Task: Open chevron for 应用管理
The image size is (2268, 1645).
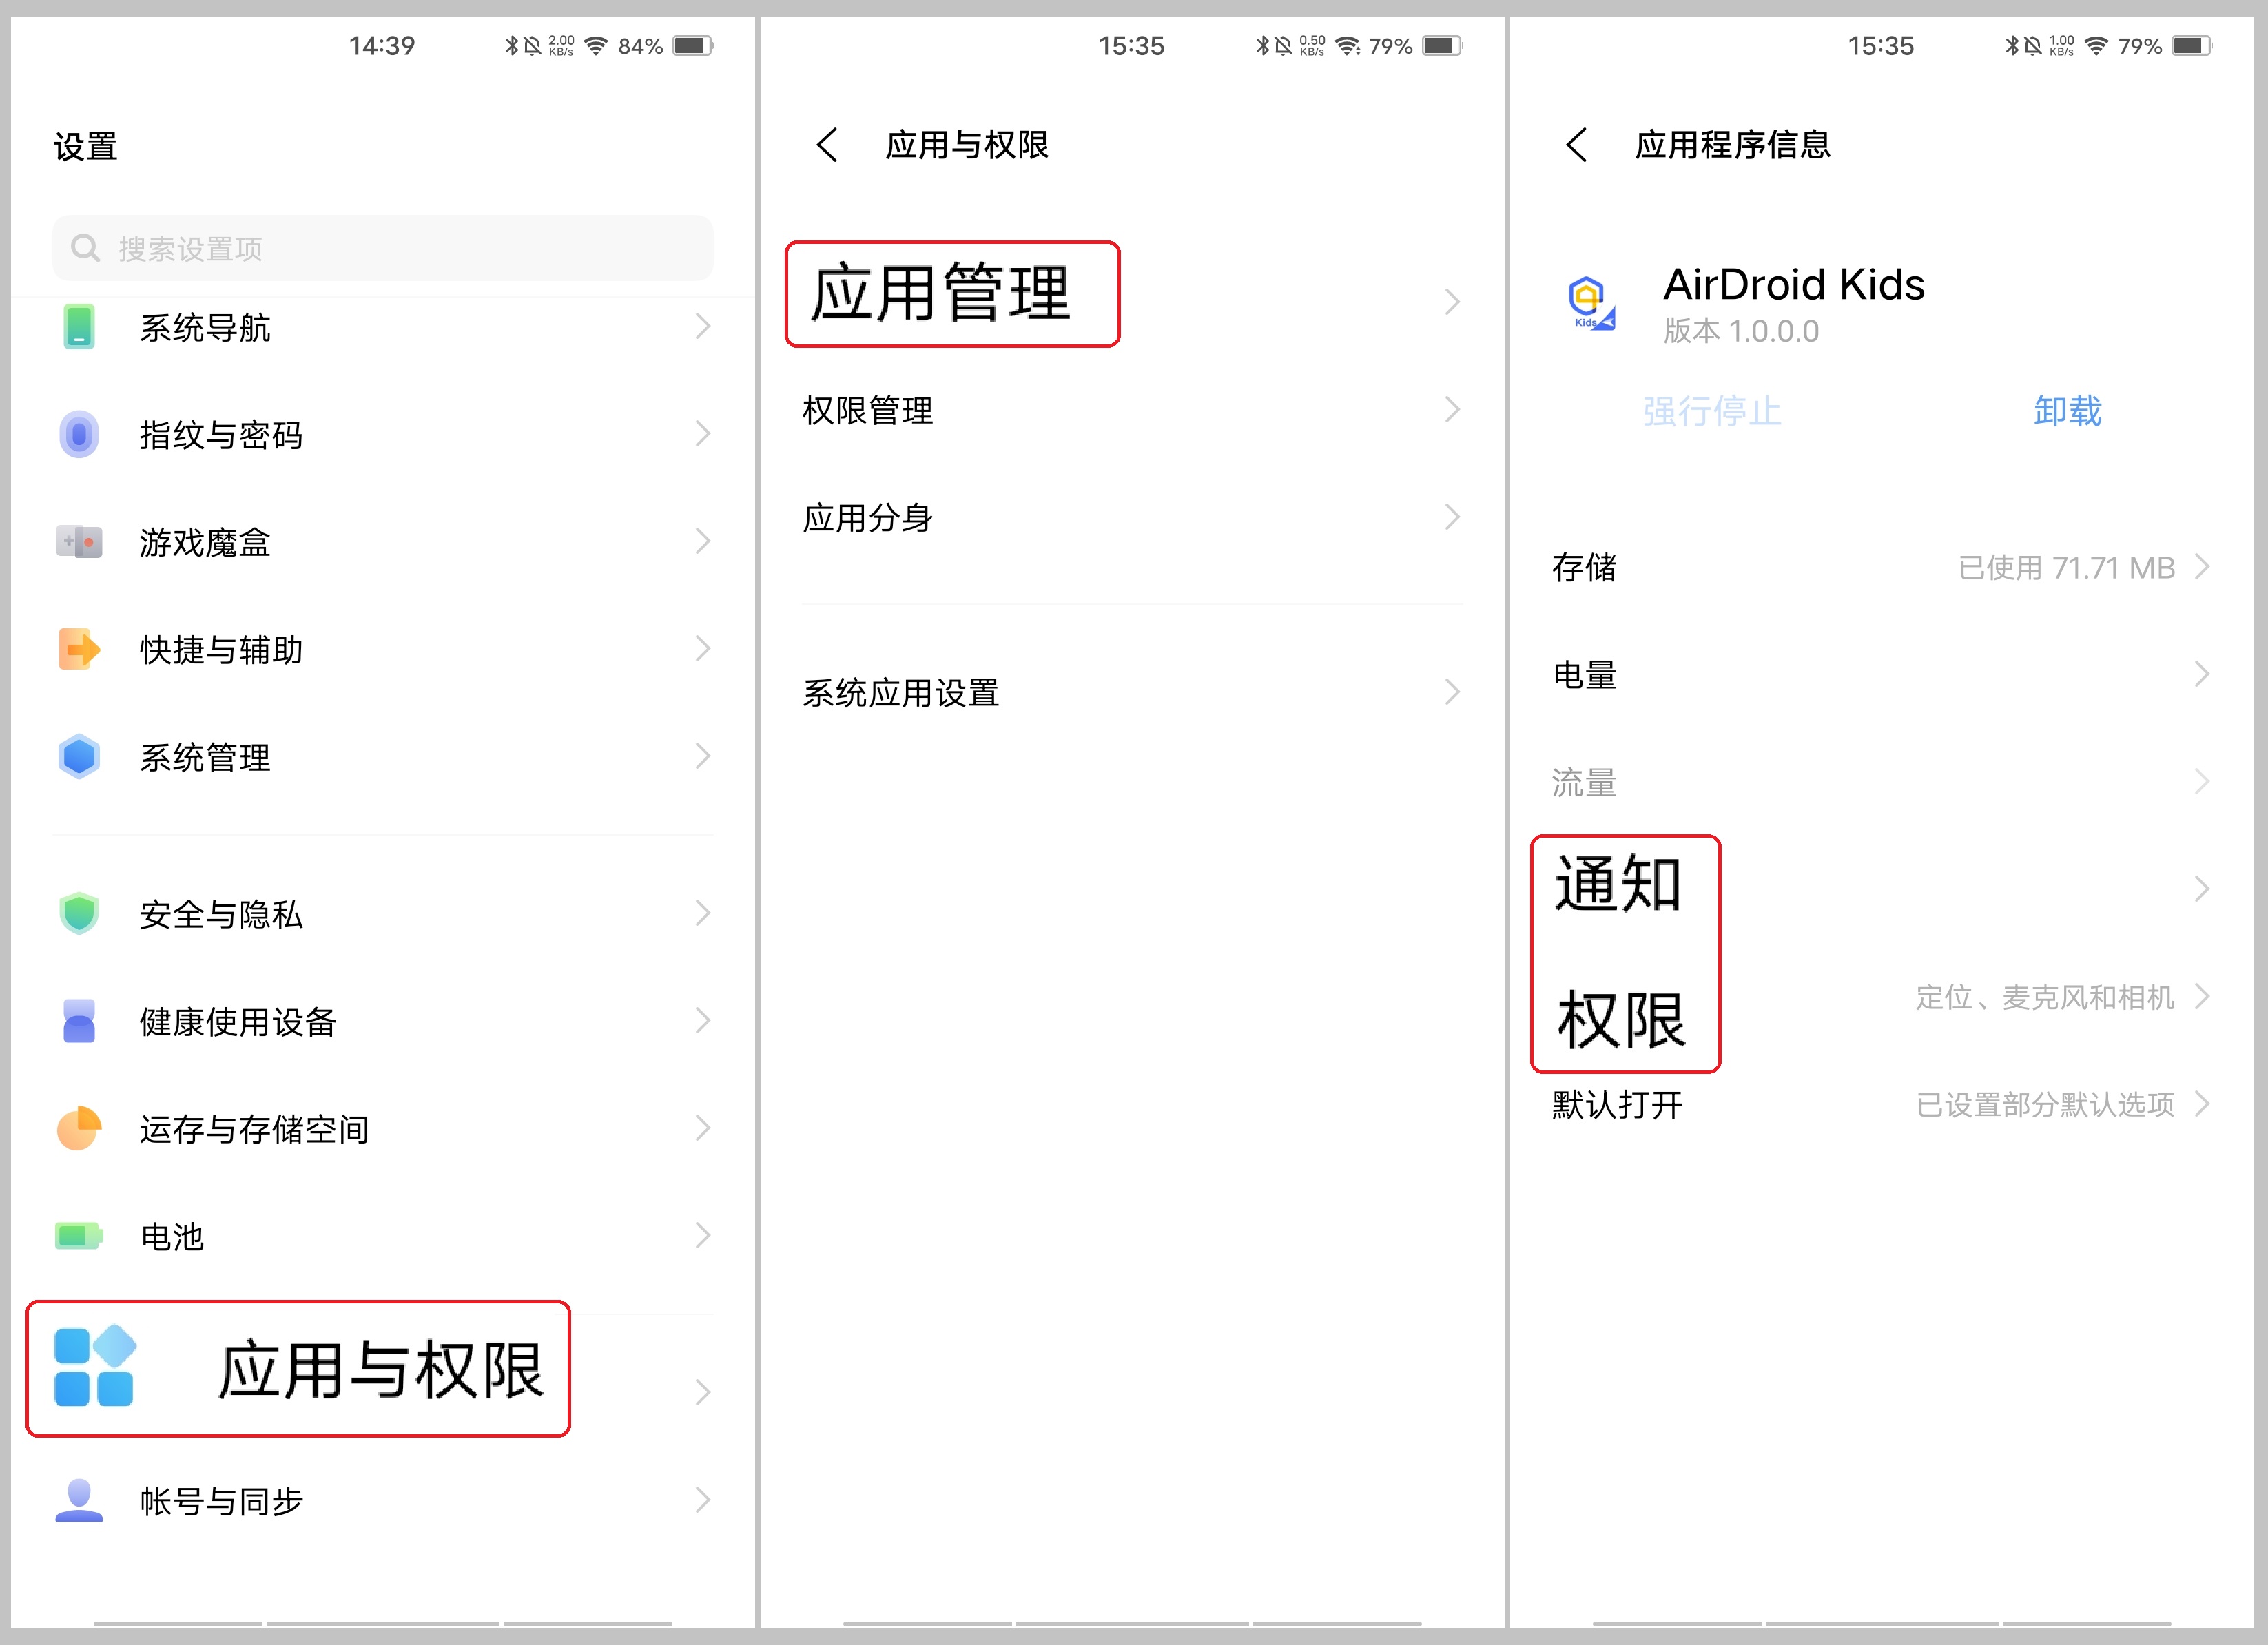Action: point(1452,302)
